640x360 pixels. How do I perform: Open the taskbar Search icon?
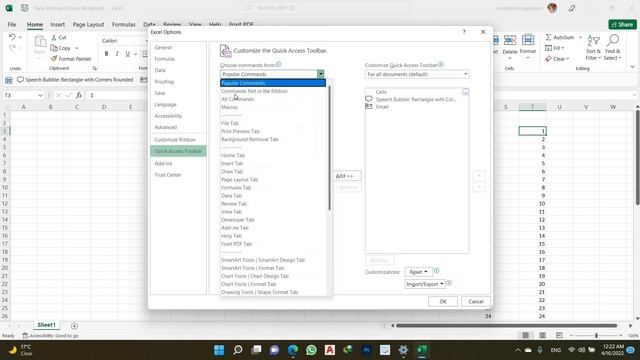238,350
